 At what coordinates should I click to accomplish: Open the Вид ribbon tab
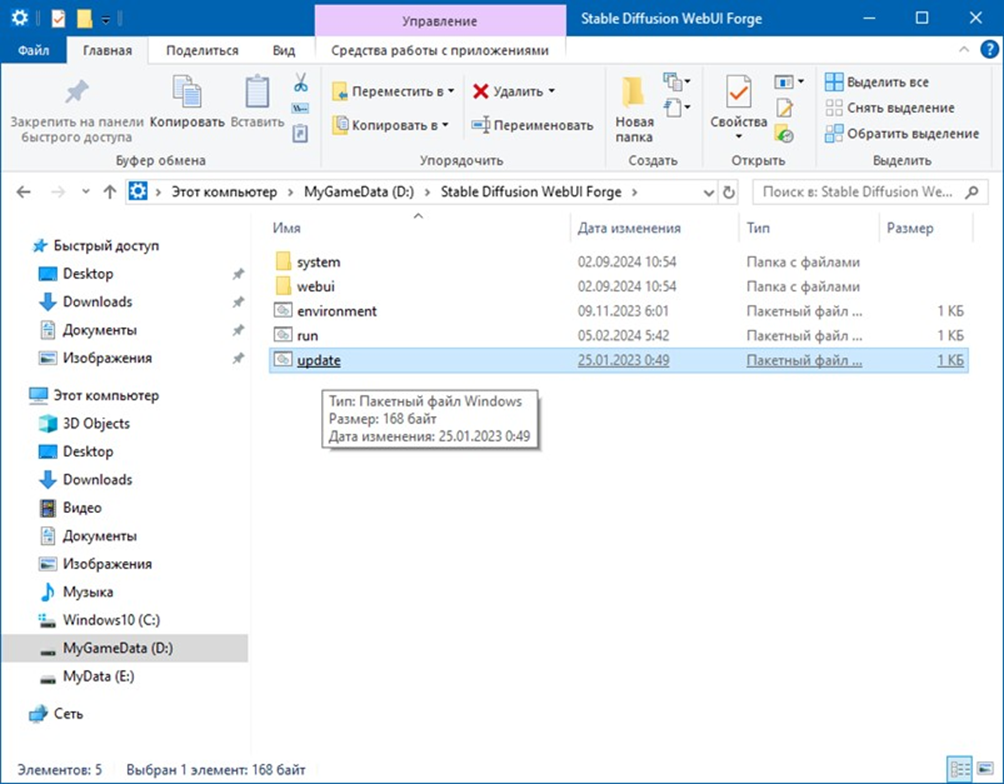pyautogui.click(x=284, y=50)
